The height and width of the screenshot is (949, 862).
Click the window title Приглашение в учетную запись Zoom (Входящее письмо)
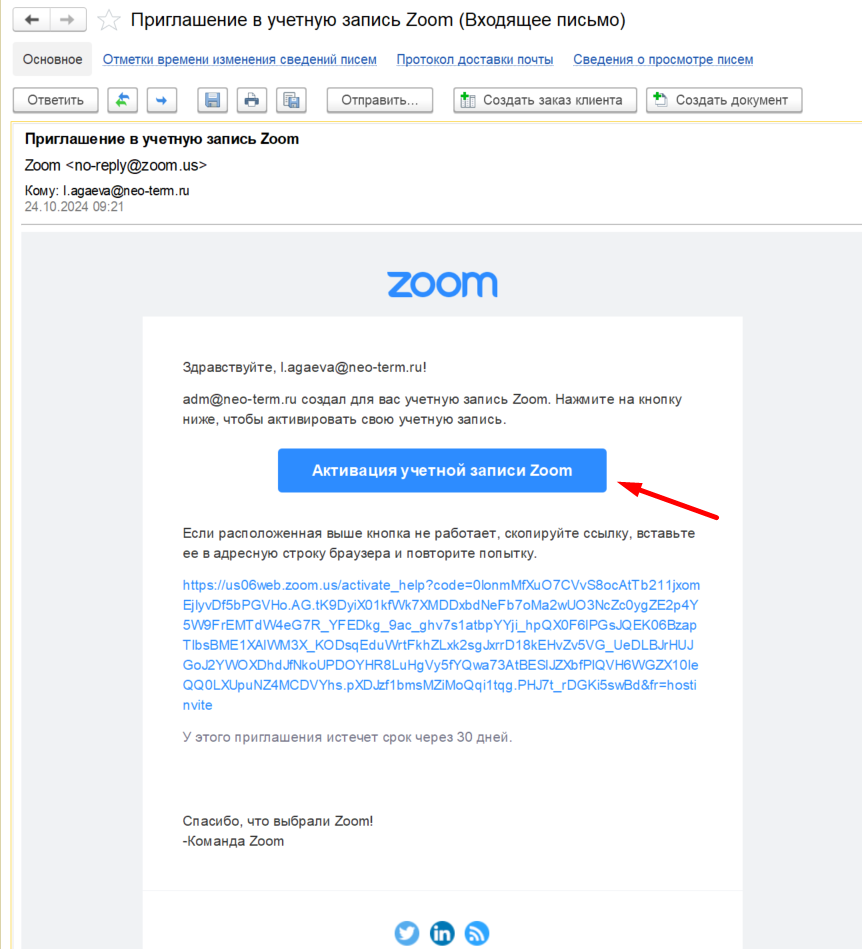click(378, 20)
